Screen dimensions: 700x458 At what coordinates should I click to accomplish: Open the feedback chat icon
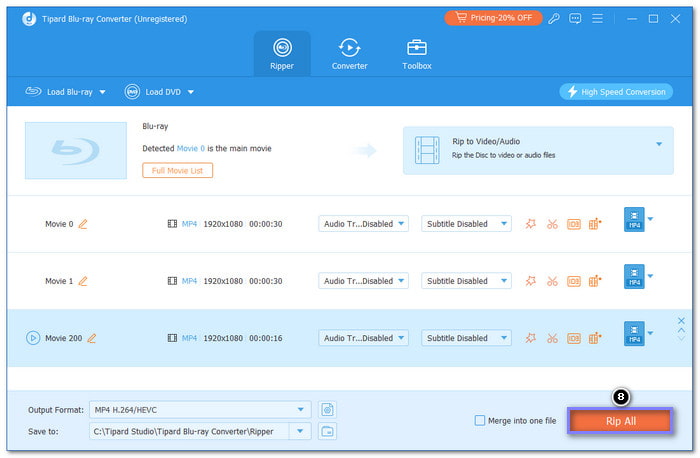[577, 18]
